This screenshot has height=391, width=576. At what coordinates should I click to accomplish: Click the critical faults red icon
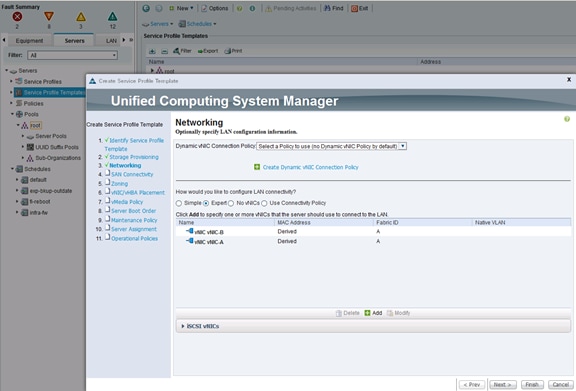(x=17, y=16)
